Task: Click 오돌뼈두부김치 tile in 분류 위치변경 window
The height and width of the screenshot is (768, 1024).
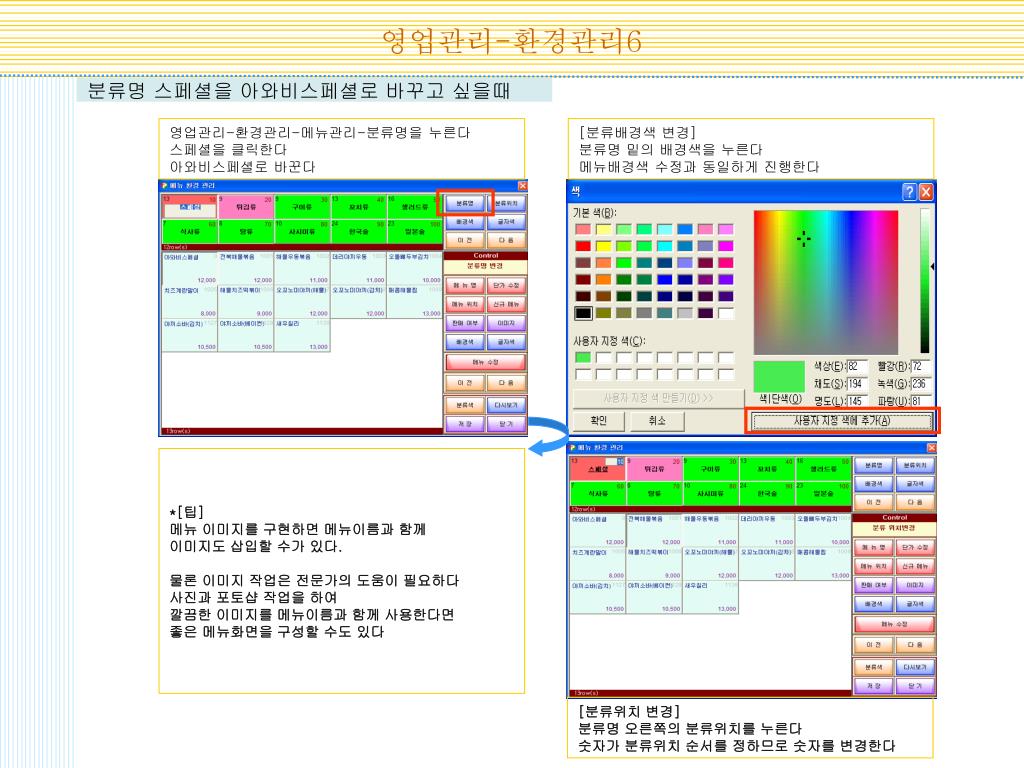Action: [824, 530]
